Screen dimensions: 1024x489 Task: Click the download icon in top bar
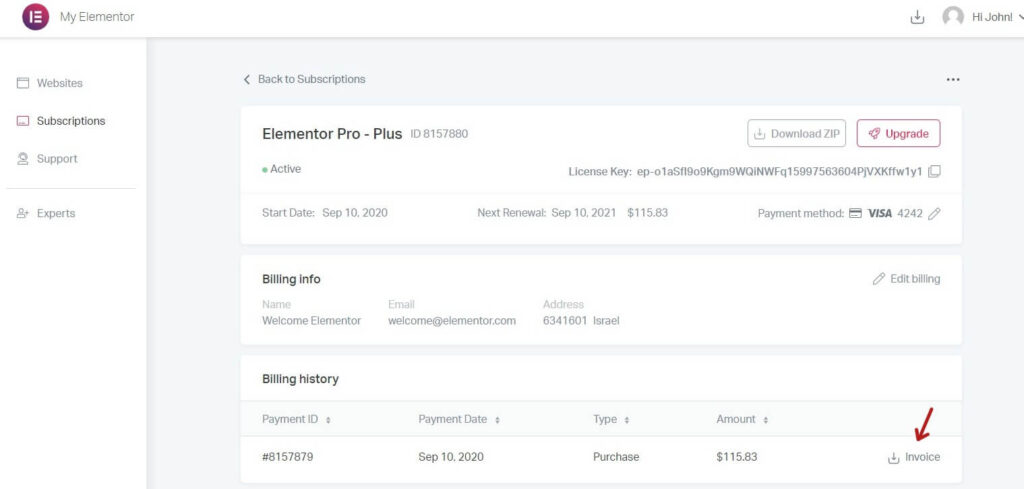917,18
